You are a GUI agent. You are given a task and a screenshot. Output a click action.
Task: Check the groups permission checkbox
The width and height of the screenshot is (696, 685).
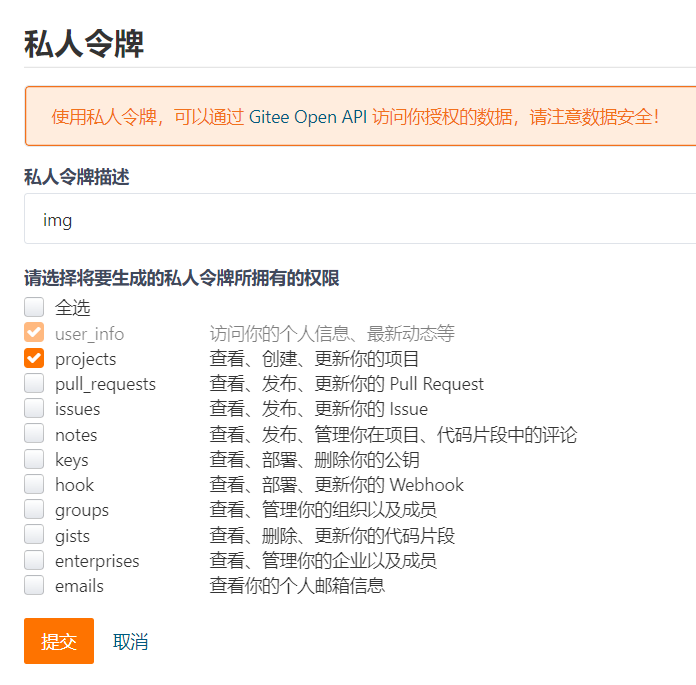click(34, 510)
